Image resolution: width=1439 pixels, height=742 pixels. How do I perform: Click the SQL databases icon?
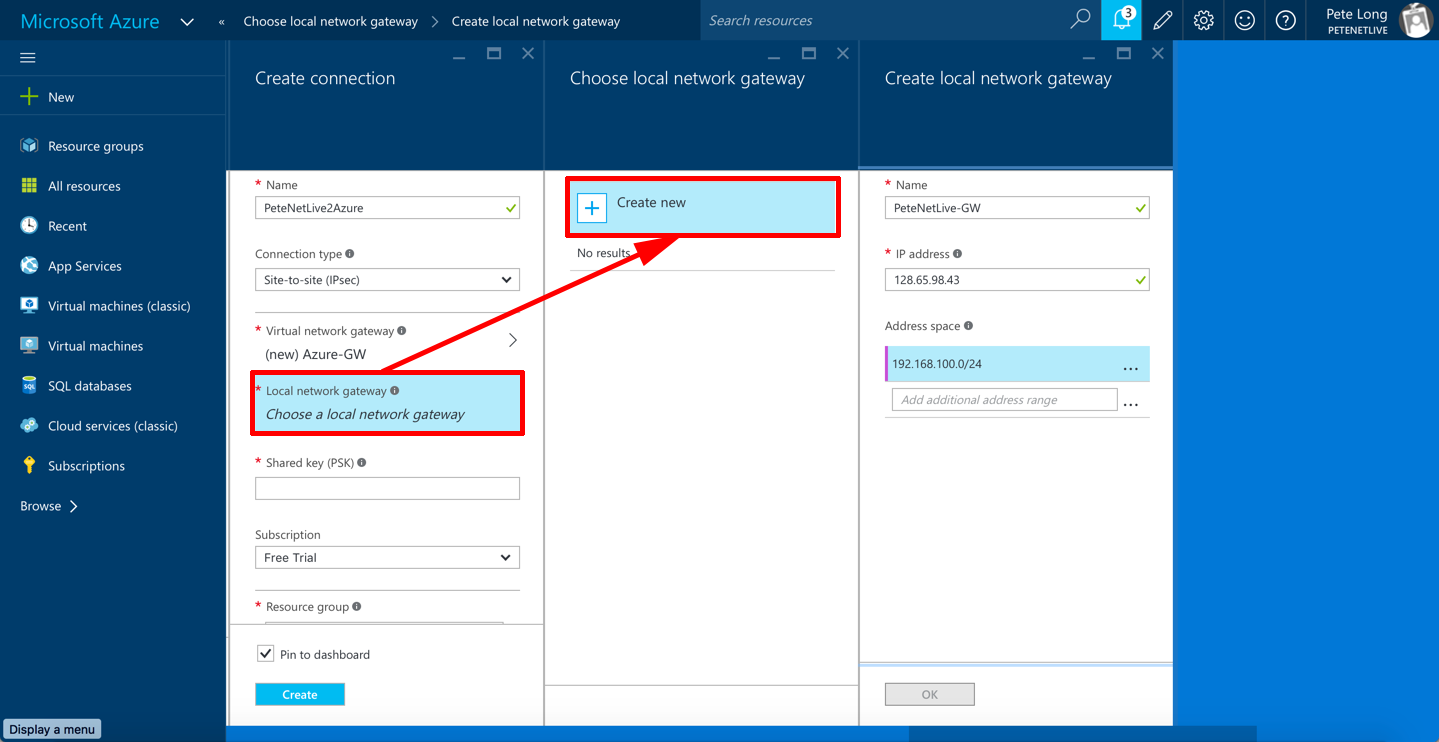click(29, 386)
